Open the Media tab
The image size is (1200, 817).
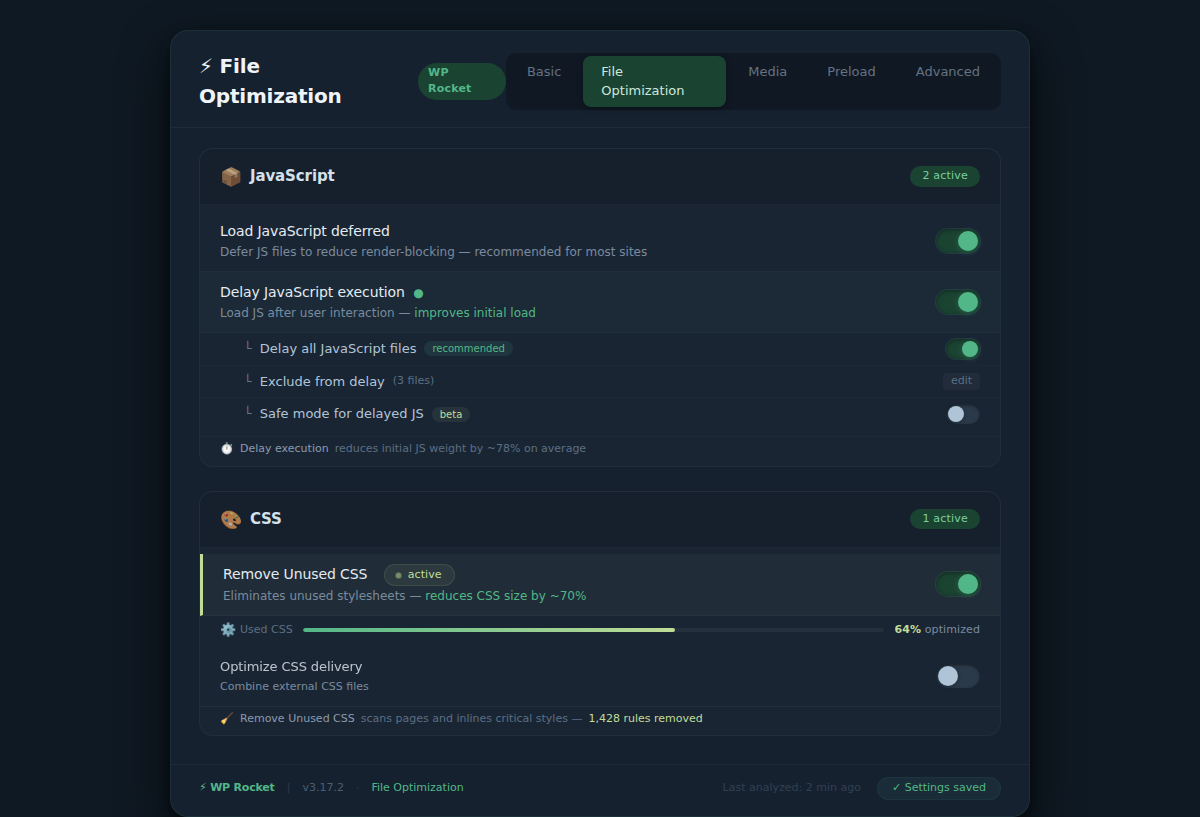768,72
